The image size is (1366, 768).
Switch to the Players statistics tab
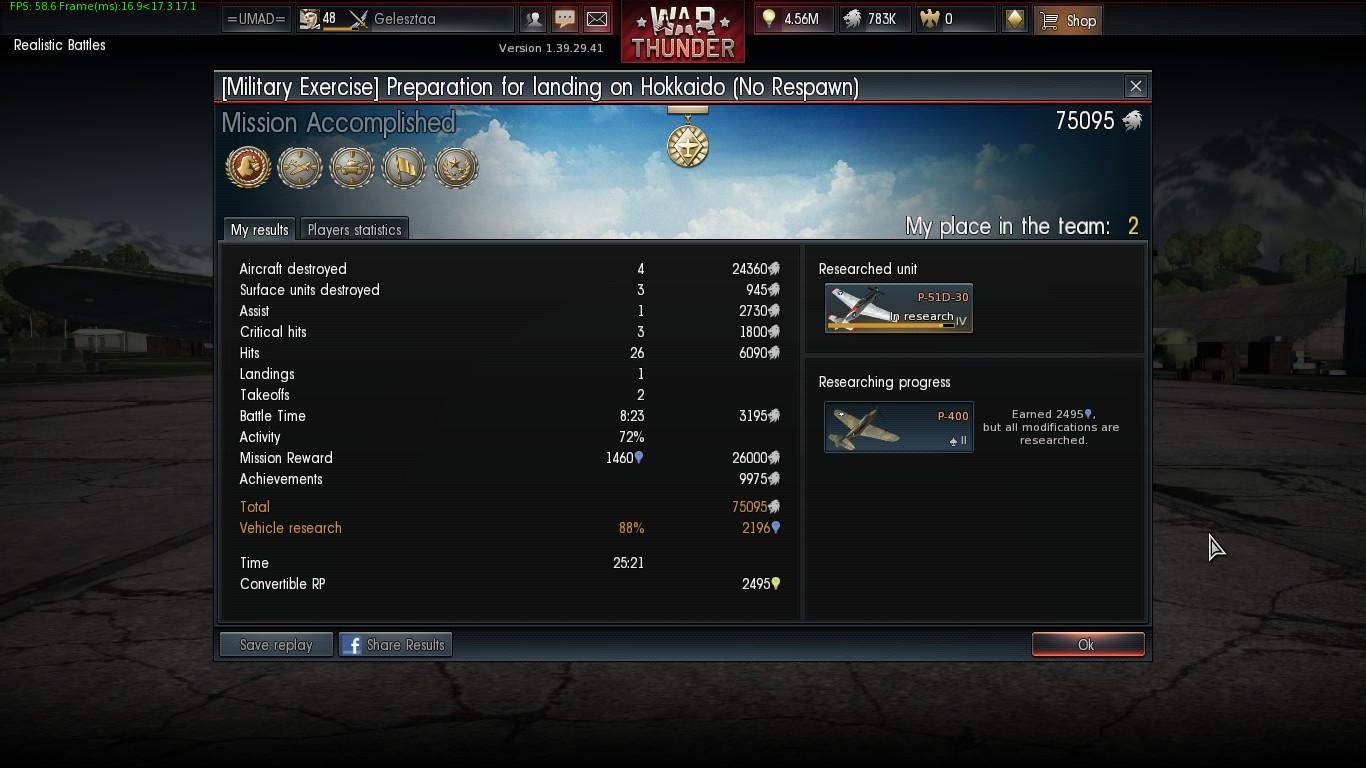[x=354, y=229]
